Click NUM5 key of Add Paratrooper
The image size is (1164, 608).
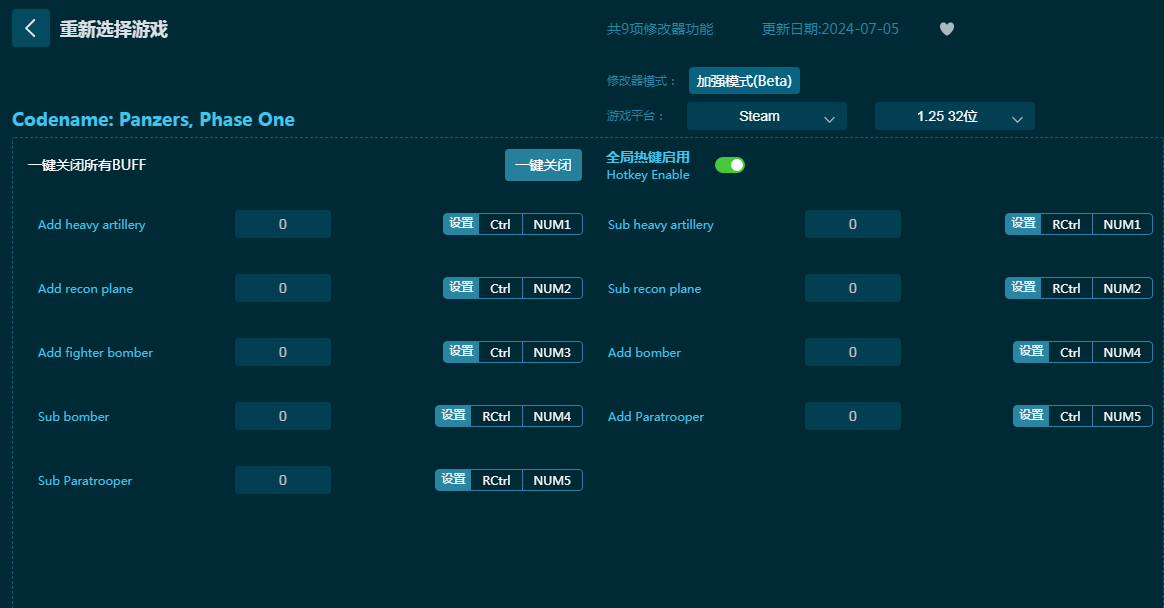pos(1122,416)
